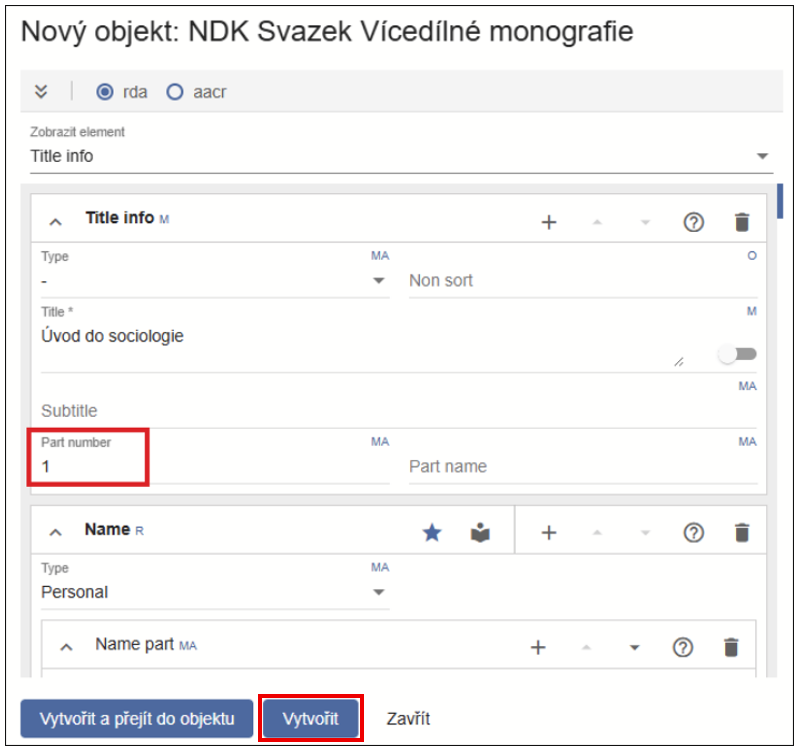Select the aacr radio option

pyautogui.click(x=175, y=92)
